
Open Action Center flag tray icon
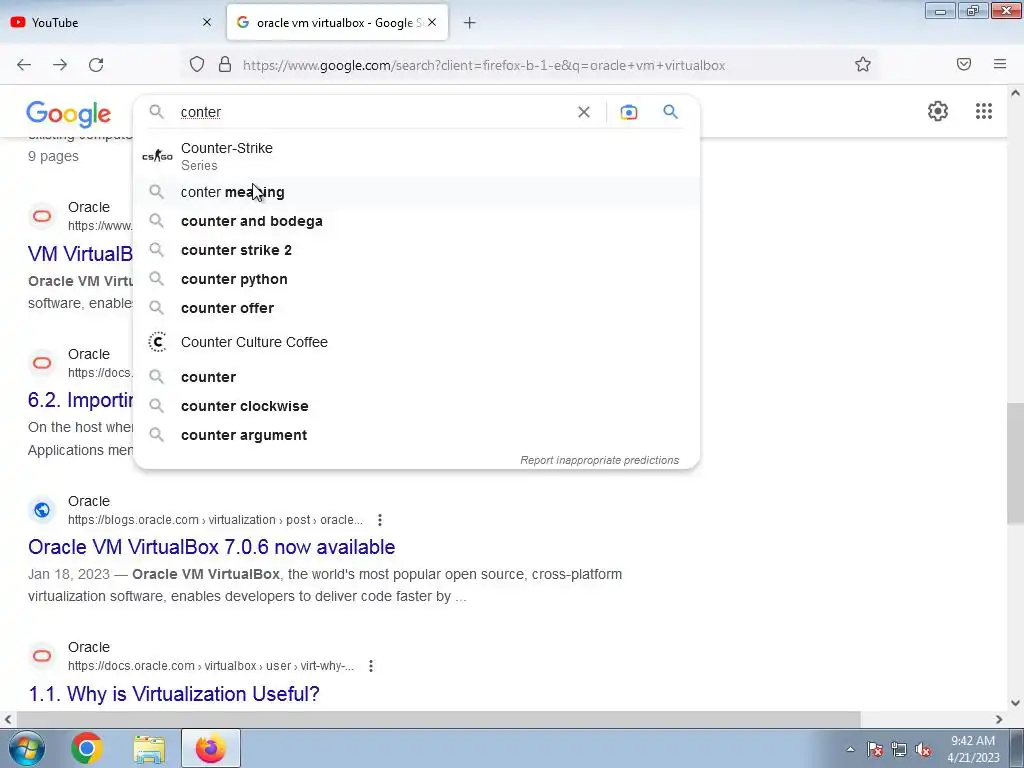[x=874, y=749]
